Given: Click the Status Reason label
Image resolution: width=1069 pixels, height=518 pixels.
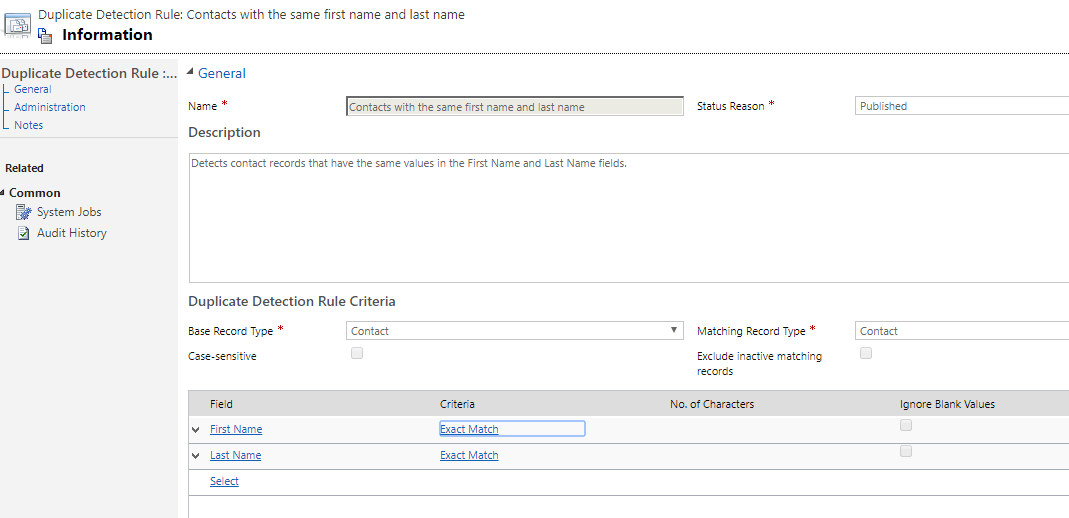Looking at the screenshot, I should 731,106.
